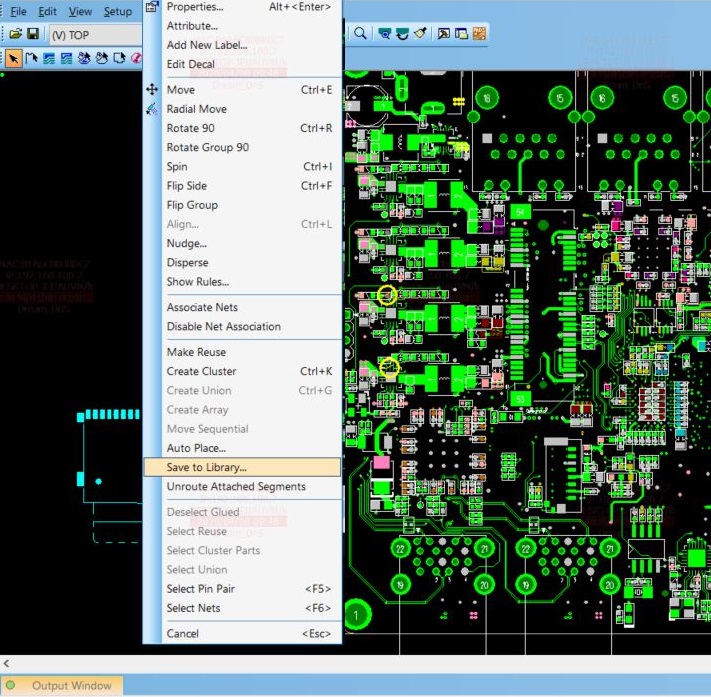Choose Disperse from the menu
The image size is (711, 697).
(x=243, y=263)
